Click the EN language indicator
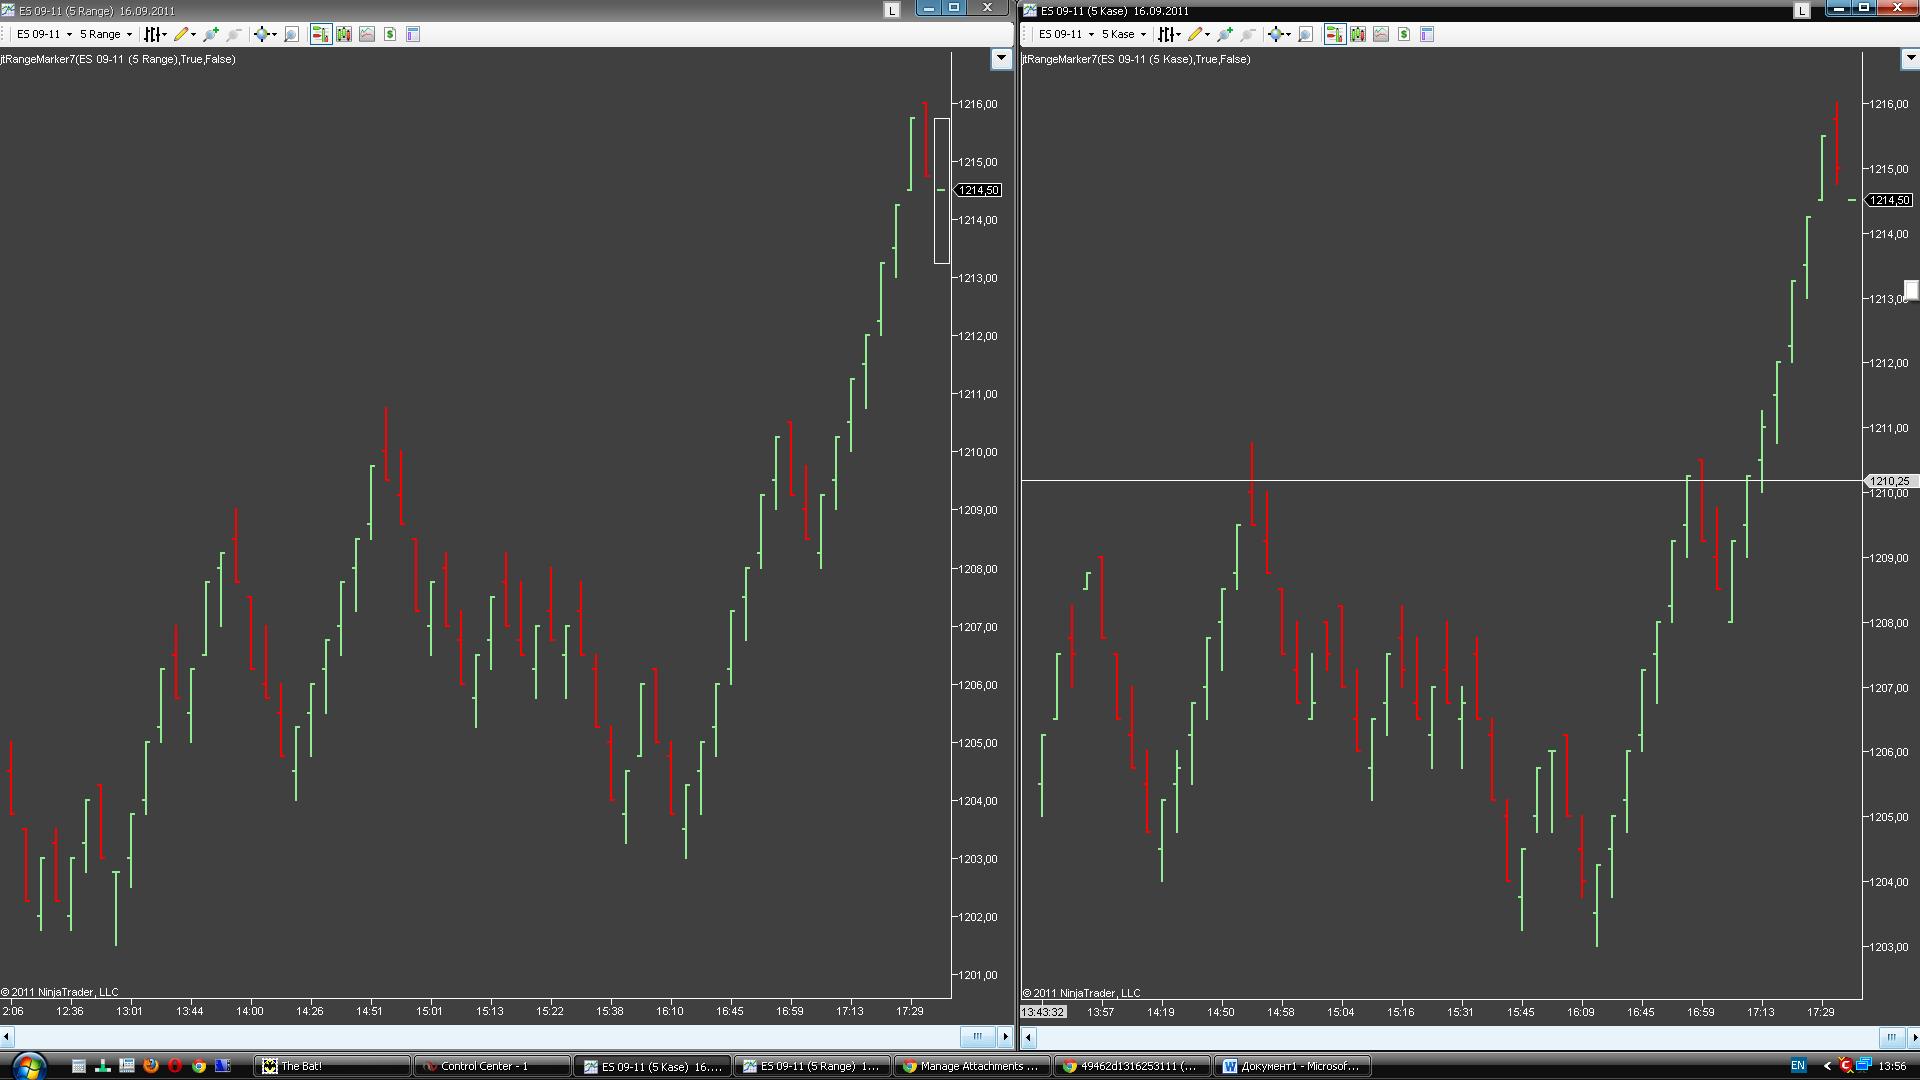 click(1798, 1066)
